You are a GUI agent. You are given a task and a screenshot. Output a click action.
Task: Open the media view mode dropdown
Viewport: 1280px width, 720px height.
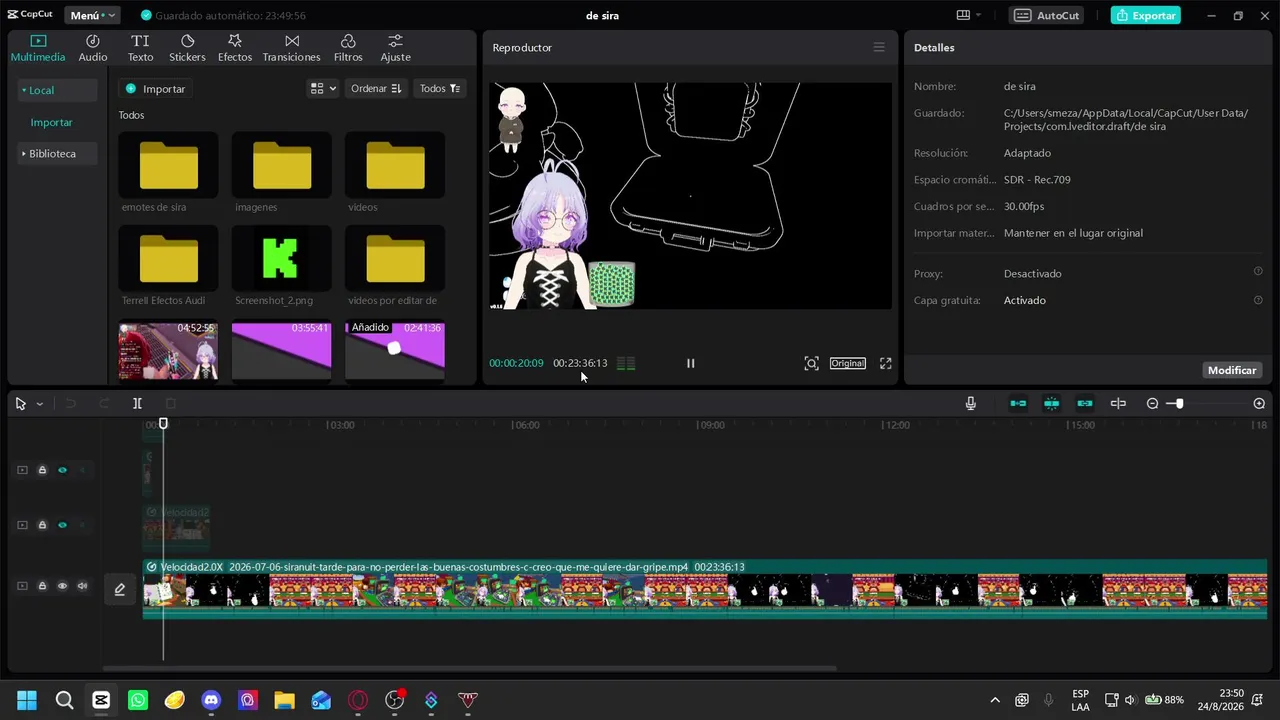(322, 89)
